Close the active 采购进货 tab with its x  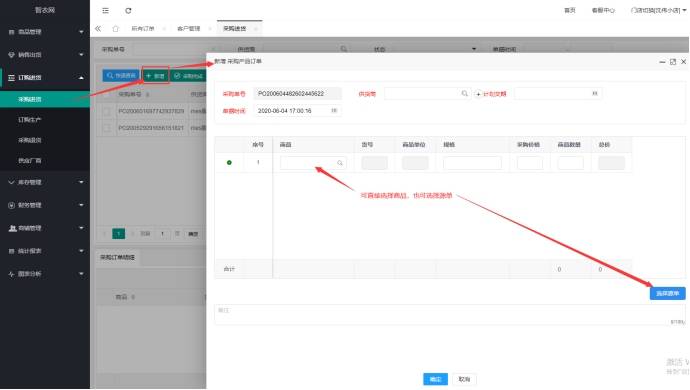pos(256,29)
